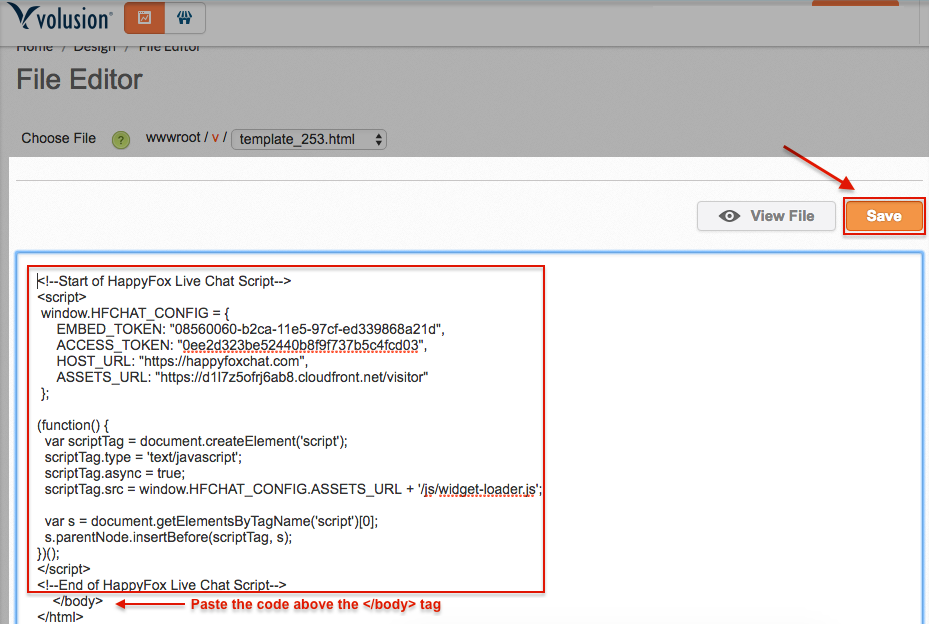This screenshot has height=624, width=929.
Task: Click the 'Start of HappyFox Live Chat Script' comment line
Action: 164,281
